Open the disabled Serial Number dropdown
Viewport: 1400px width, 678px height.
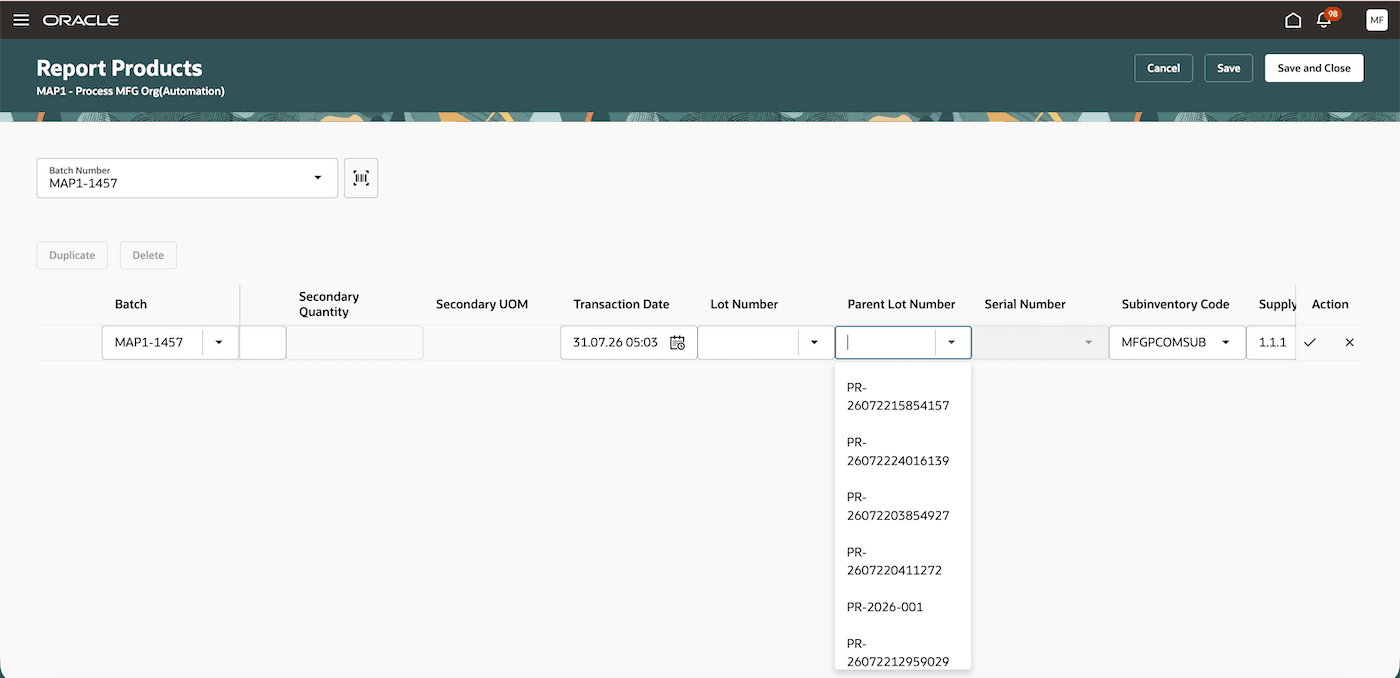click(x=1088, y=342)
